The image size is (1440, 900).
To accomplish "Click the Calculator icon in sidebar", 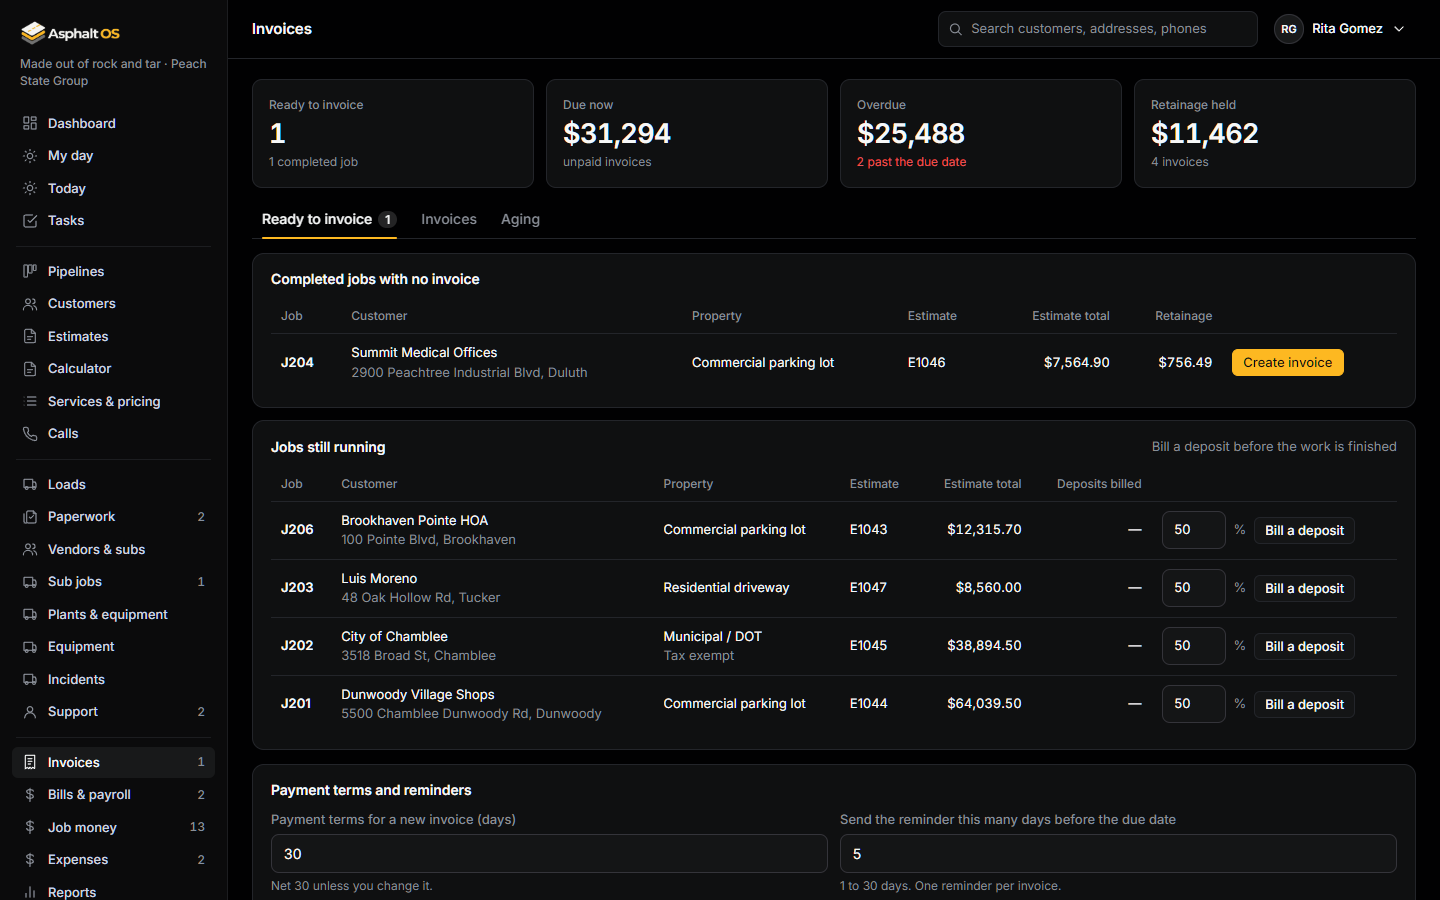I will 30,369.
